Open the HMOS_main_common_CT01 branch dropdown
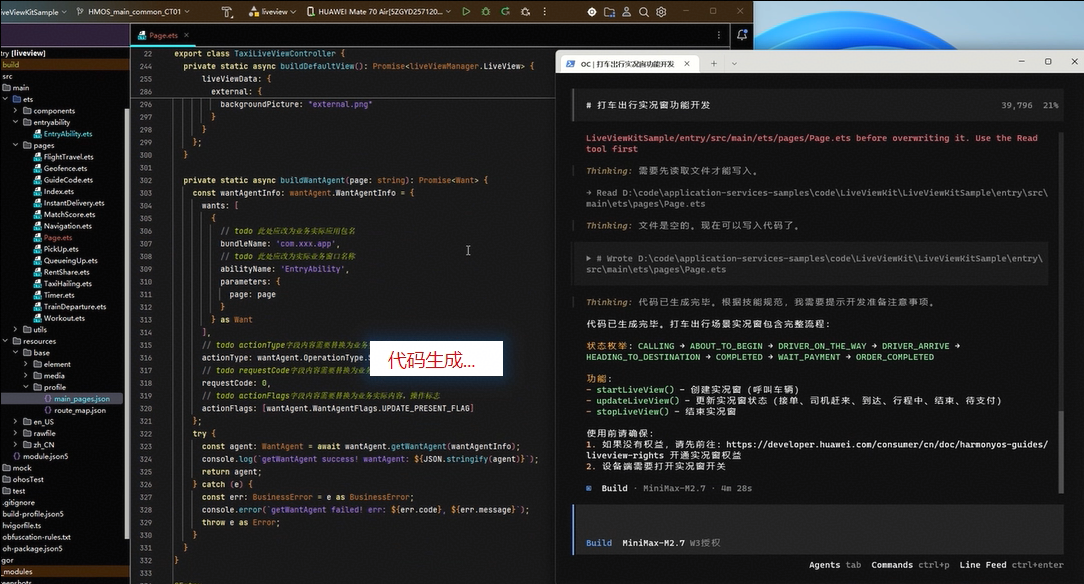The image size is (1084, 584). point(133,12)
